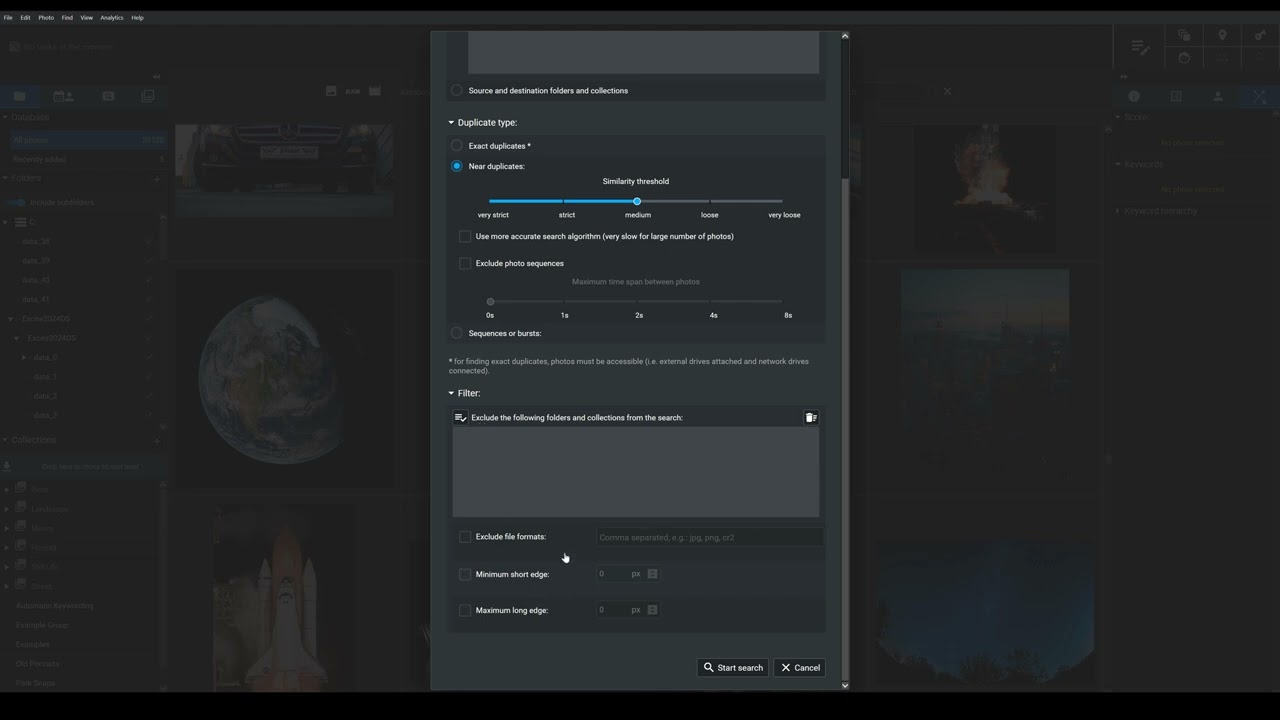Collapse the Filter section

tap(451, 393)
